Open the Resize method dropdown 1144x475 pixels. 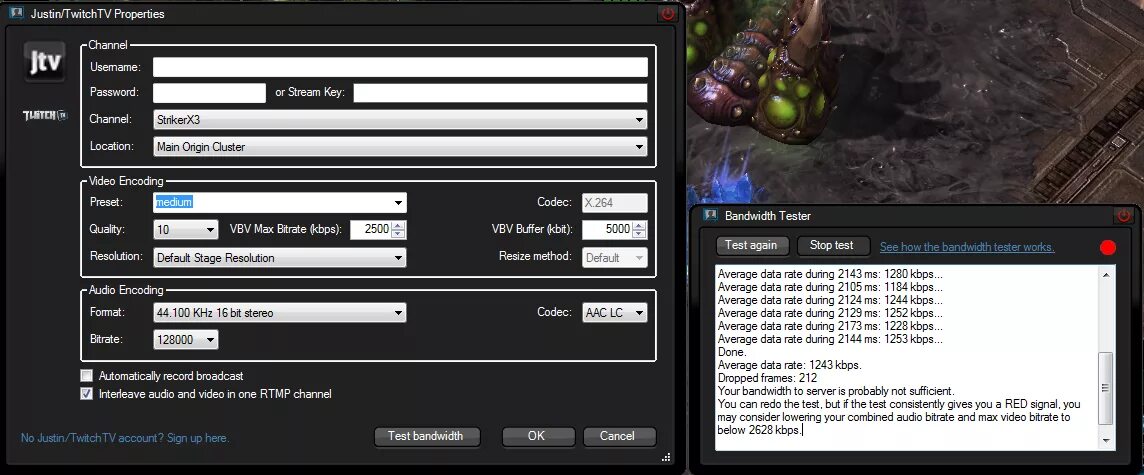(614, 258)
